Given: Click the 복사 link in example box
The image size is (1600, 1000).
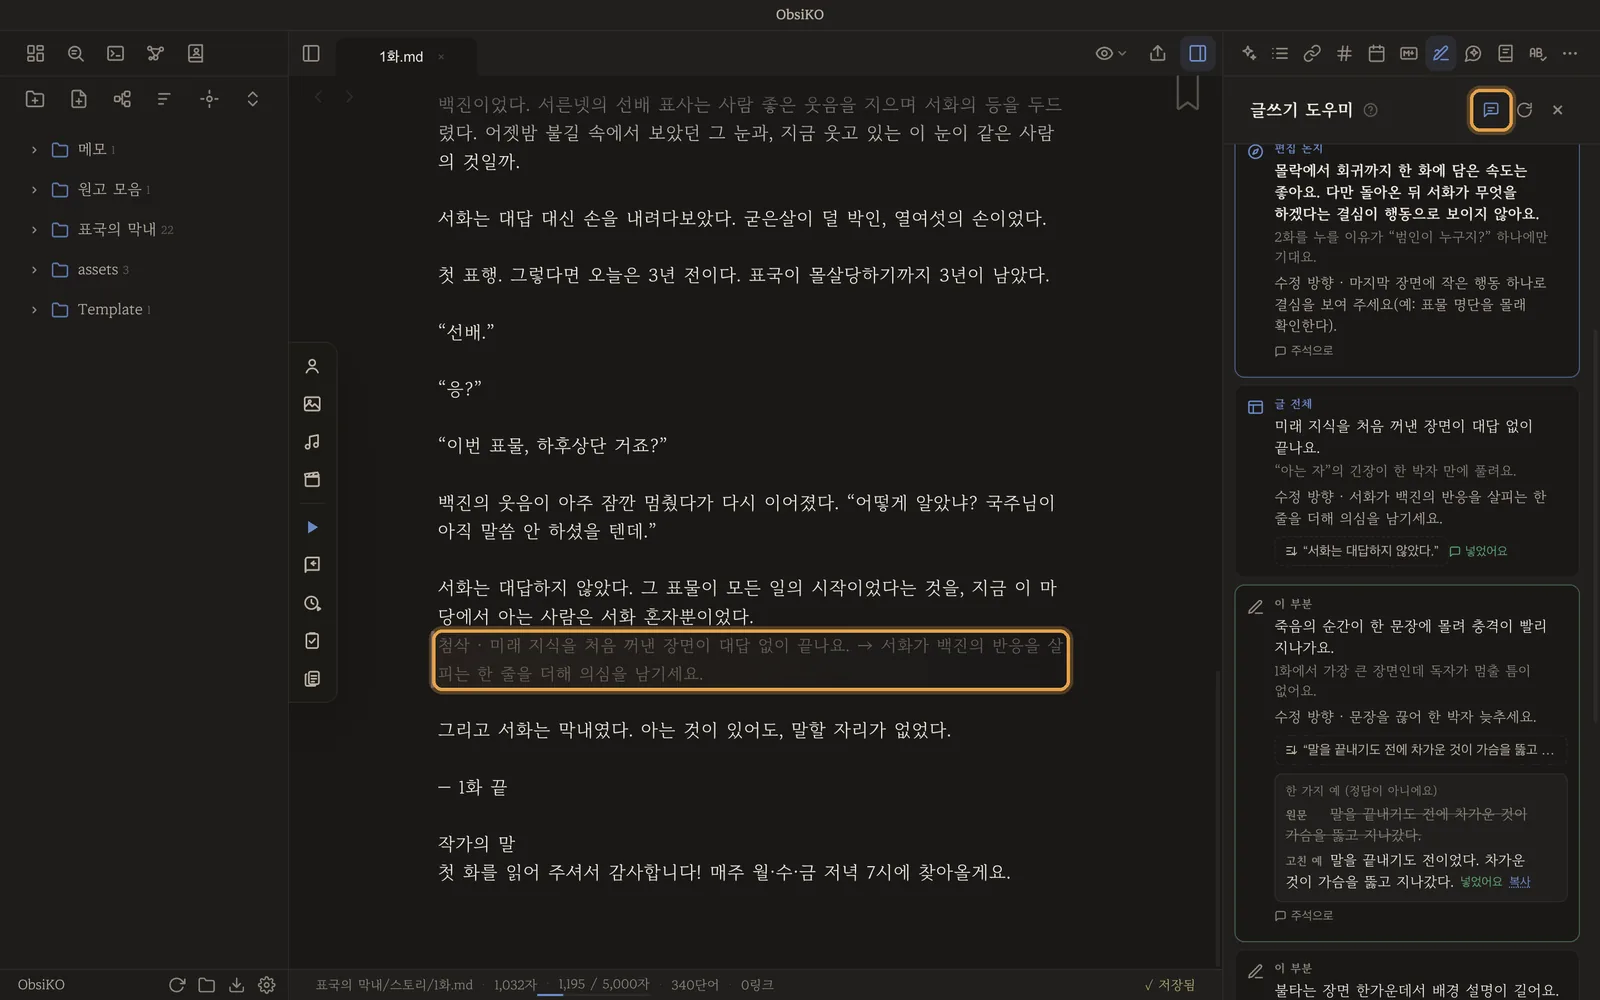Looking at the screenshot, I should [x=1519, y=882].
